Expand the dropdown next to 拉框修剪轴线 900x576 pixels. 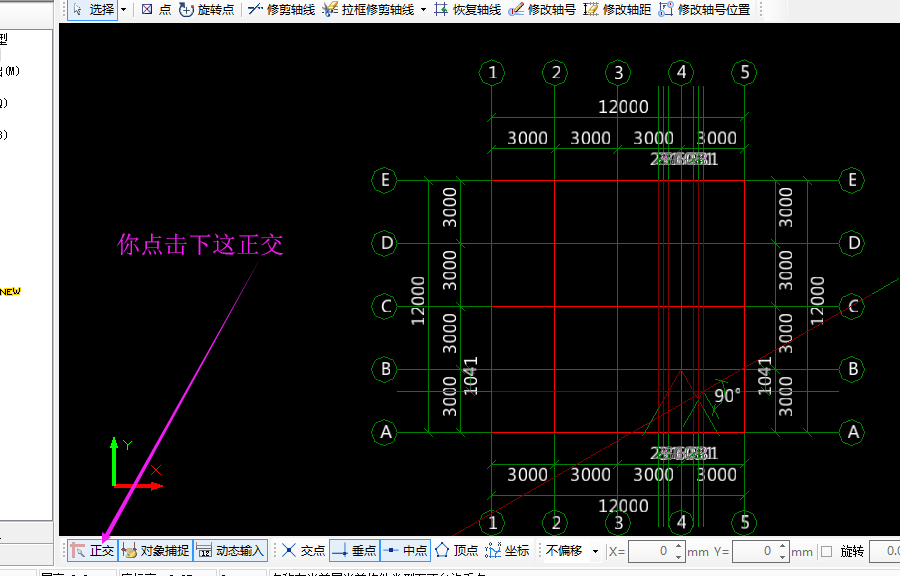point(424,10)
